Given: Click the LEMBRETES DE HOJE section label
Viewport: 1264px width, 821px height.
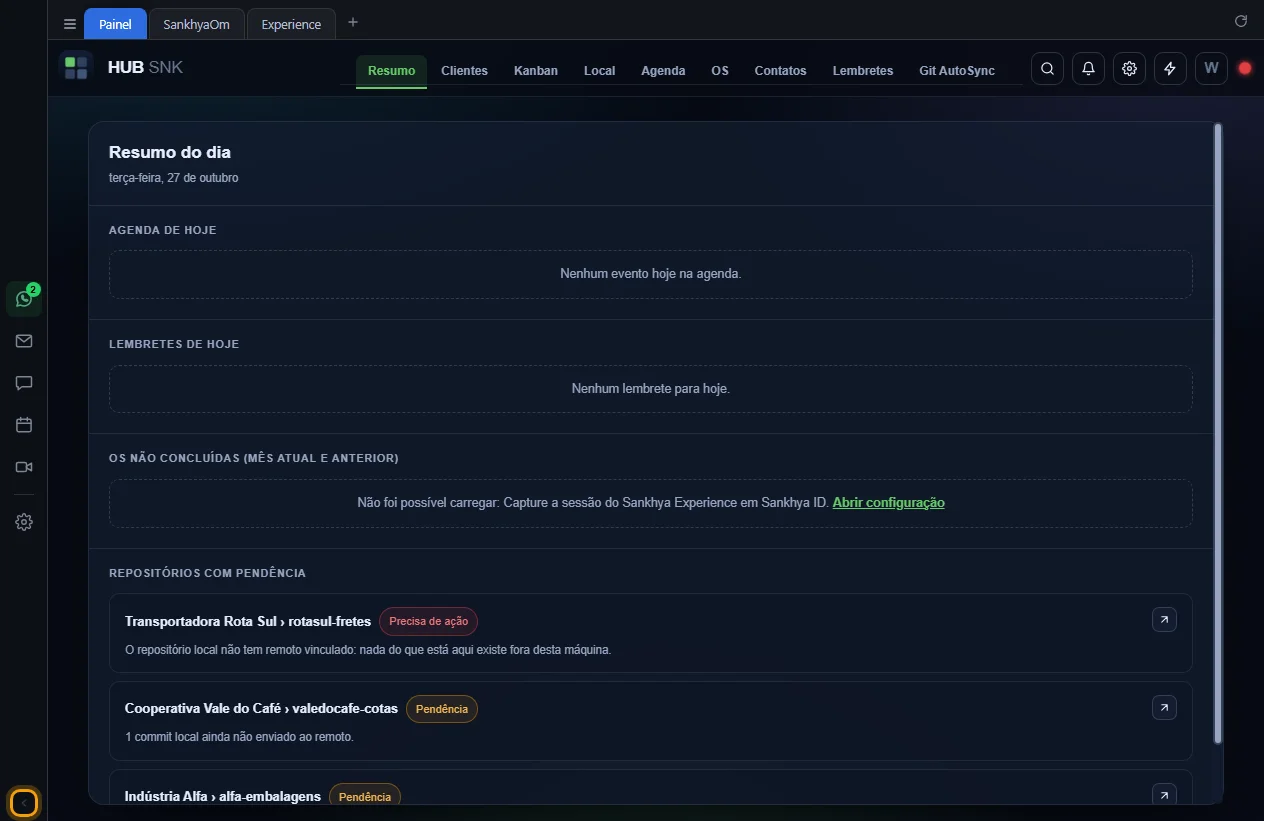Looking at the screenshot, I should click(174, 344).
